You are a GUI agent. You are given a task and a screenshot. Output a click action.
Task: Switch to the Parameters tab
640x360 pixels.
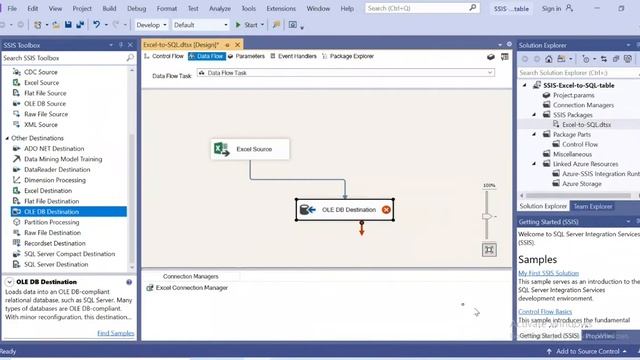click(x=247, y=56)
